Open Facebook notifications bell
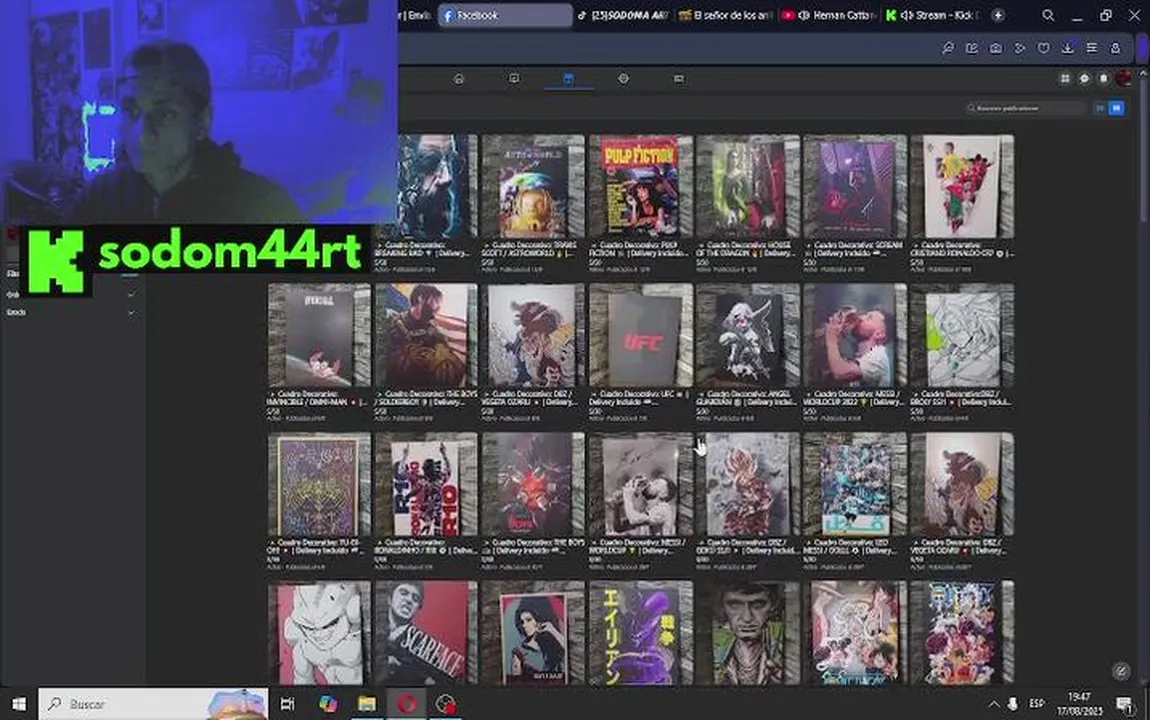 (1104, 78)
